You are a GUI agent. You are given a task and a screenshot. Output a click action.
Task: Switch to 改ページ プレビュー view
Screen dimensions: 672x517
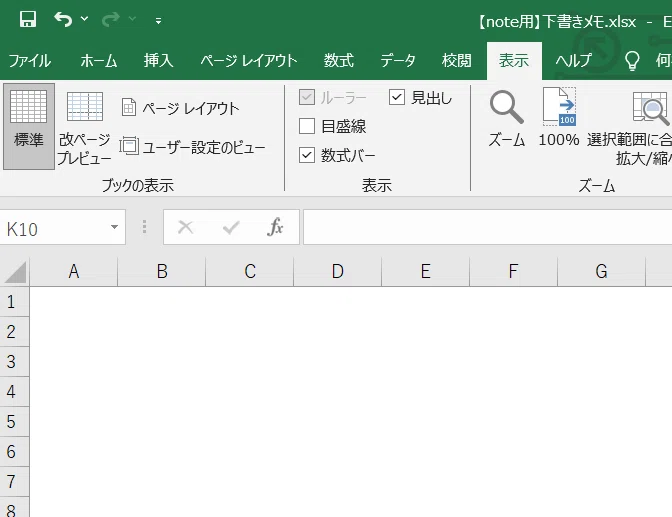(x=84, y=127)
